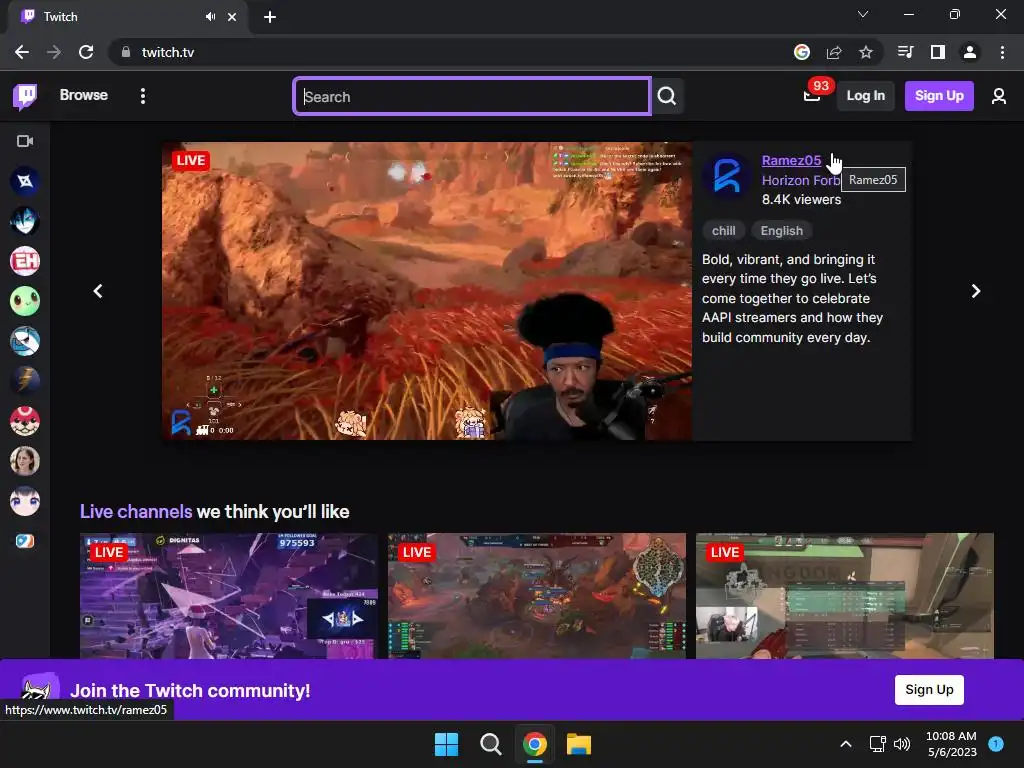Share this page via address bar icon
The image size is (1024, 768).
(834, 52)
